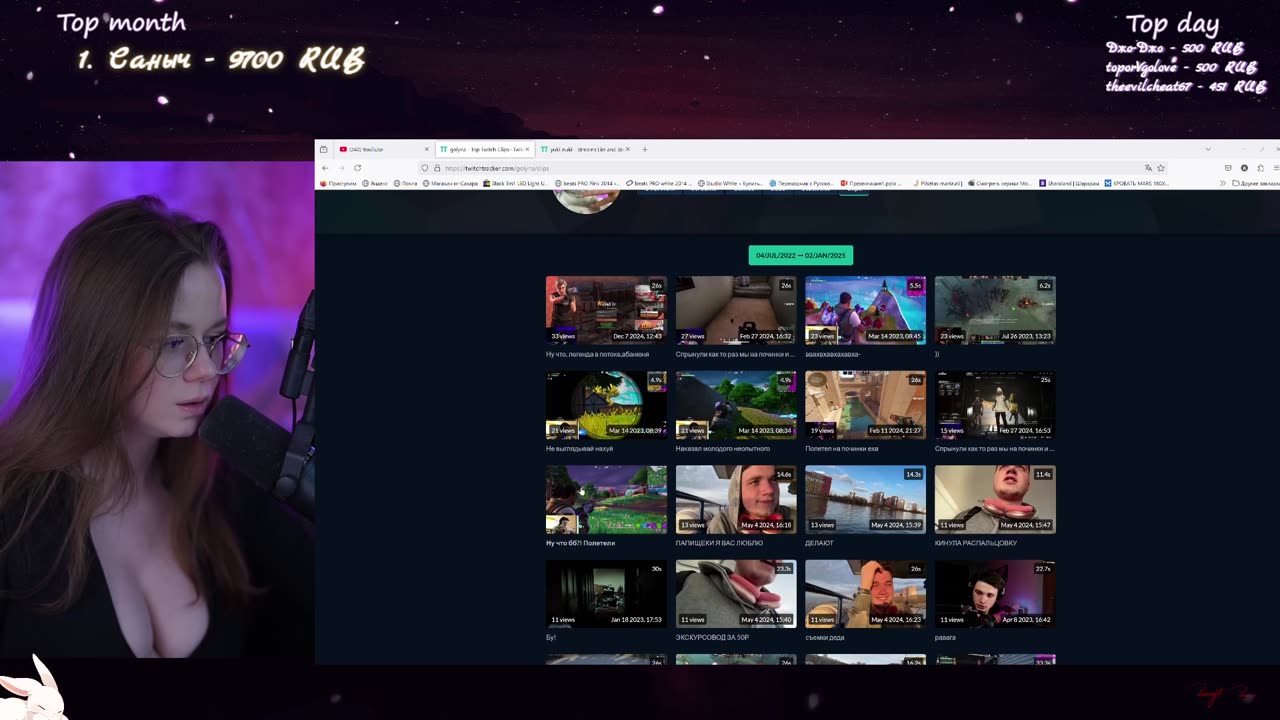Open clip thumbnail dated Apr 8 2023, 16:42
Screen dimensions: 1280x720
(995, 594)
